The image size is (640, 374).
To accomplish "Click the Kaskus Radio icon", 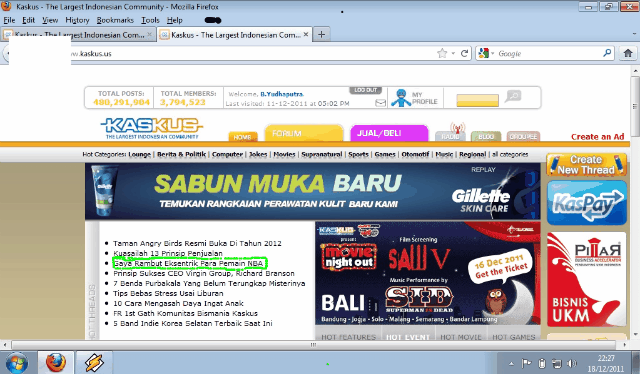I will pyautogui.click(x=450, y=133).
